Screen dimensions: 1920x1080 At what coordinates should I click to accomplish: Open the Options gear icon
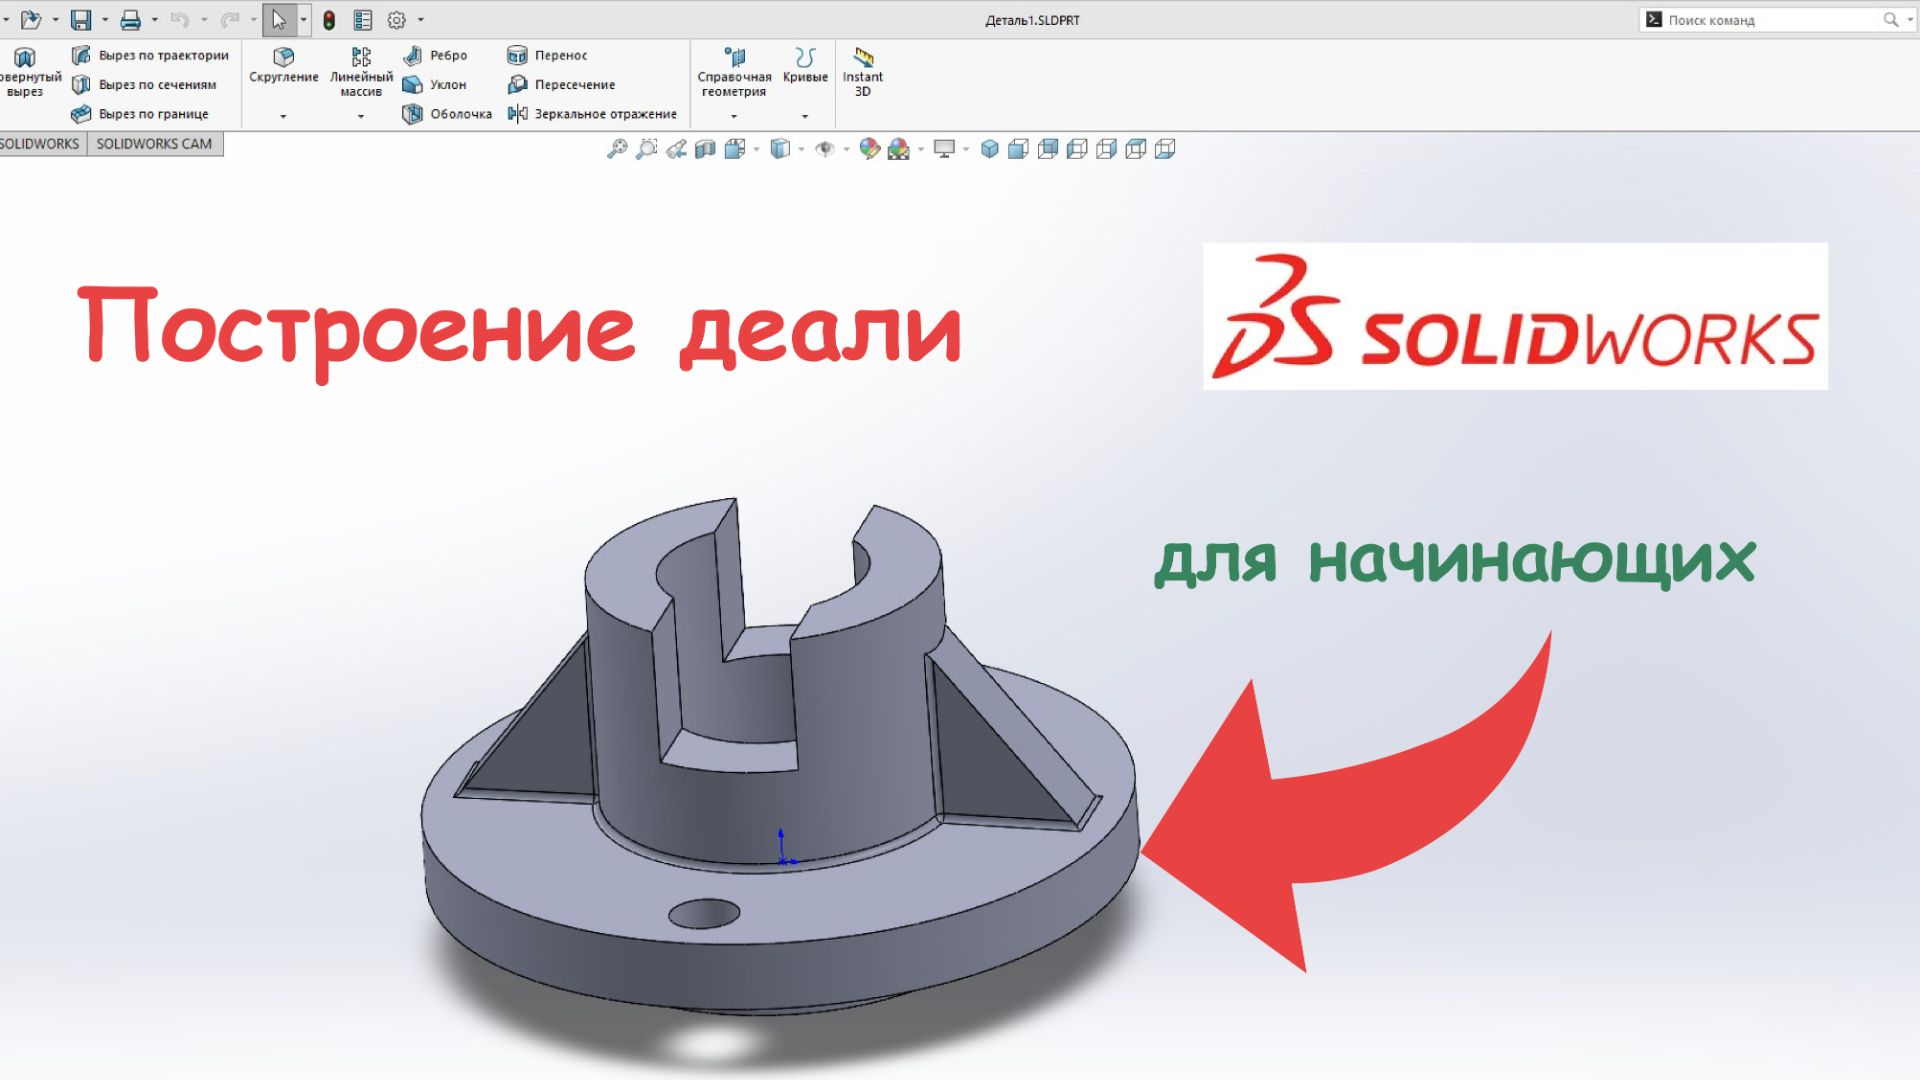click(x=397, y=19)
